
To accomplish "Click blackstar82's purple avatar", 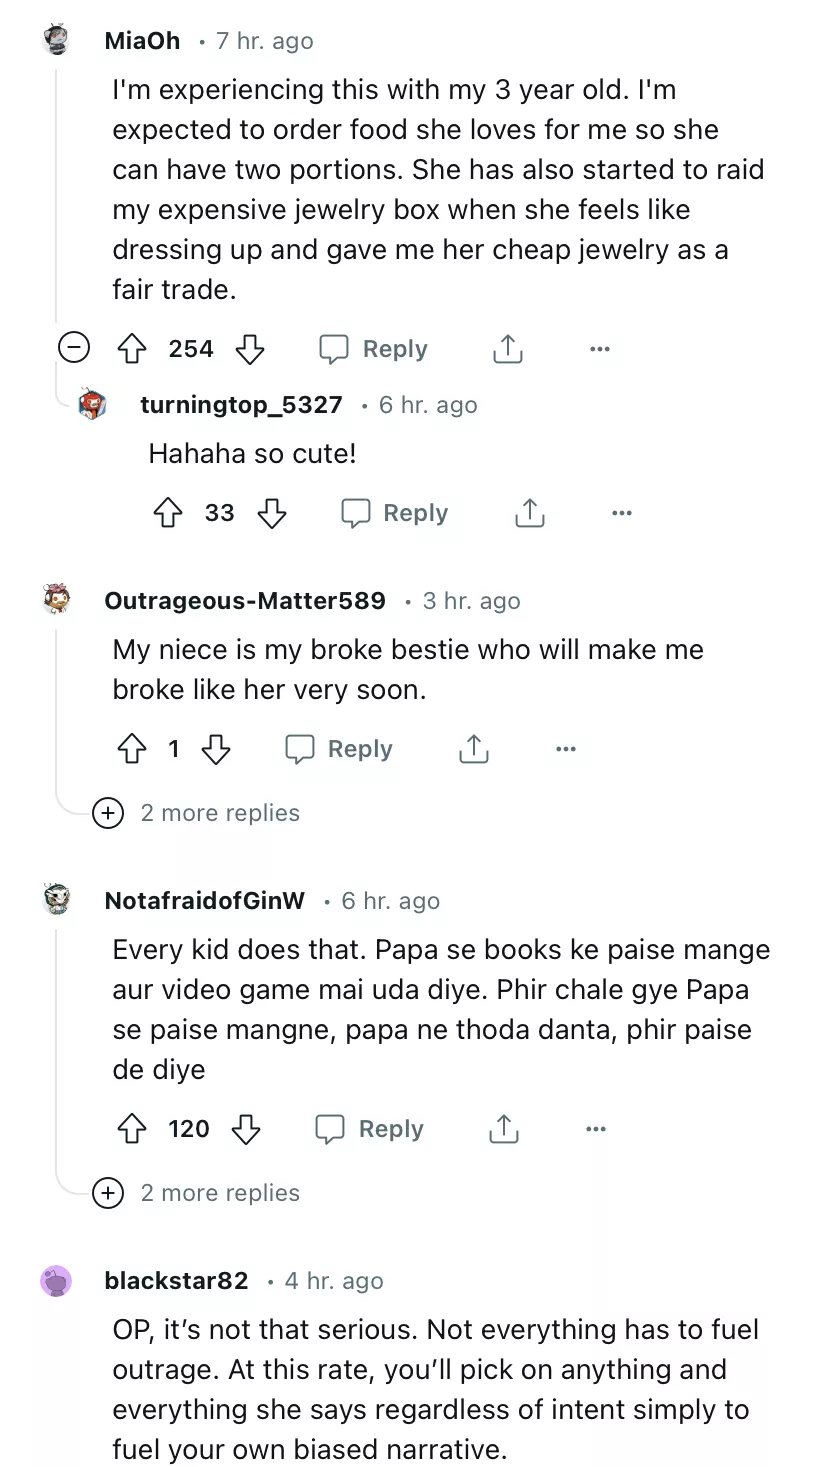I will pyautogui.click(x=57, y=1281).
